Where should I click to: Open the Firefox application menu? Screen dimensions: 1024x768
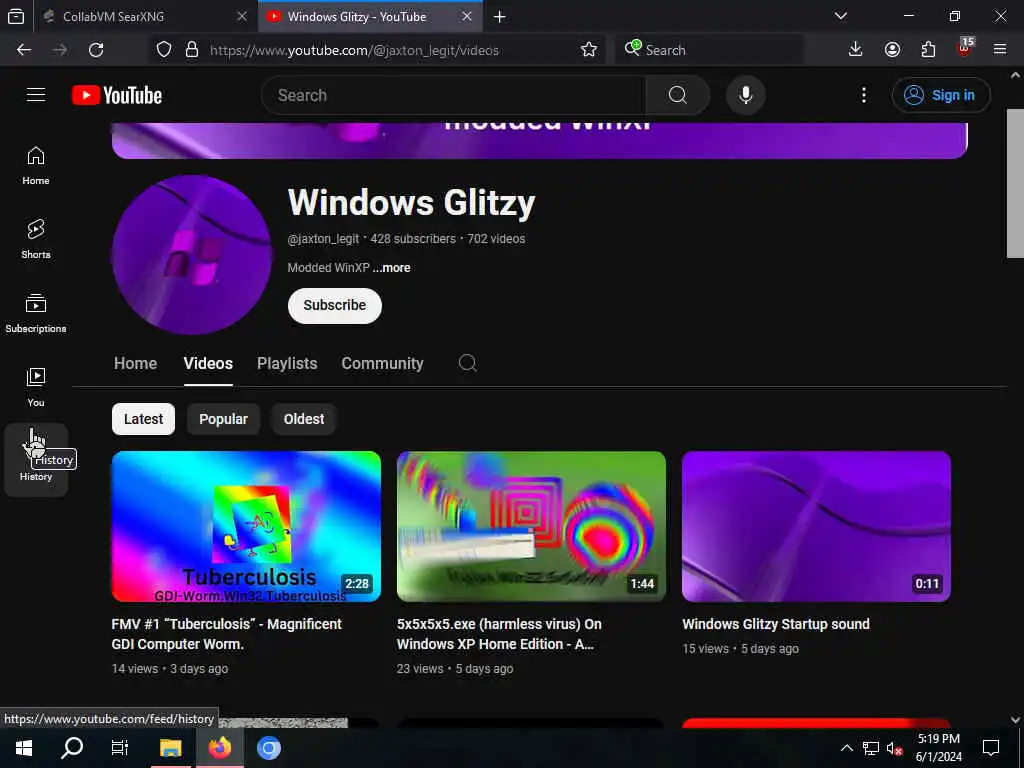(x=999, y=50)
